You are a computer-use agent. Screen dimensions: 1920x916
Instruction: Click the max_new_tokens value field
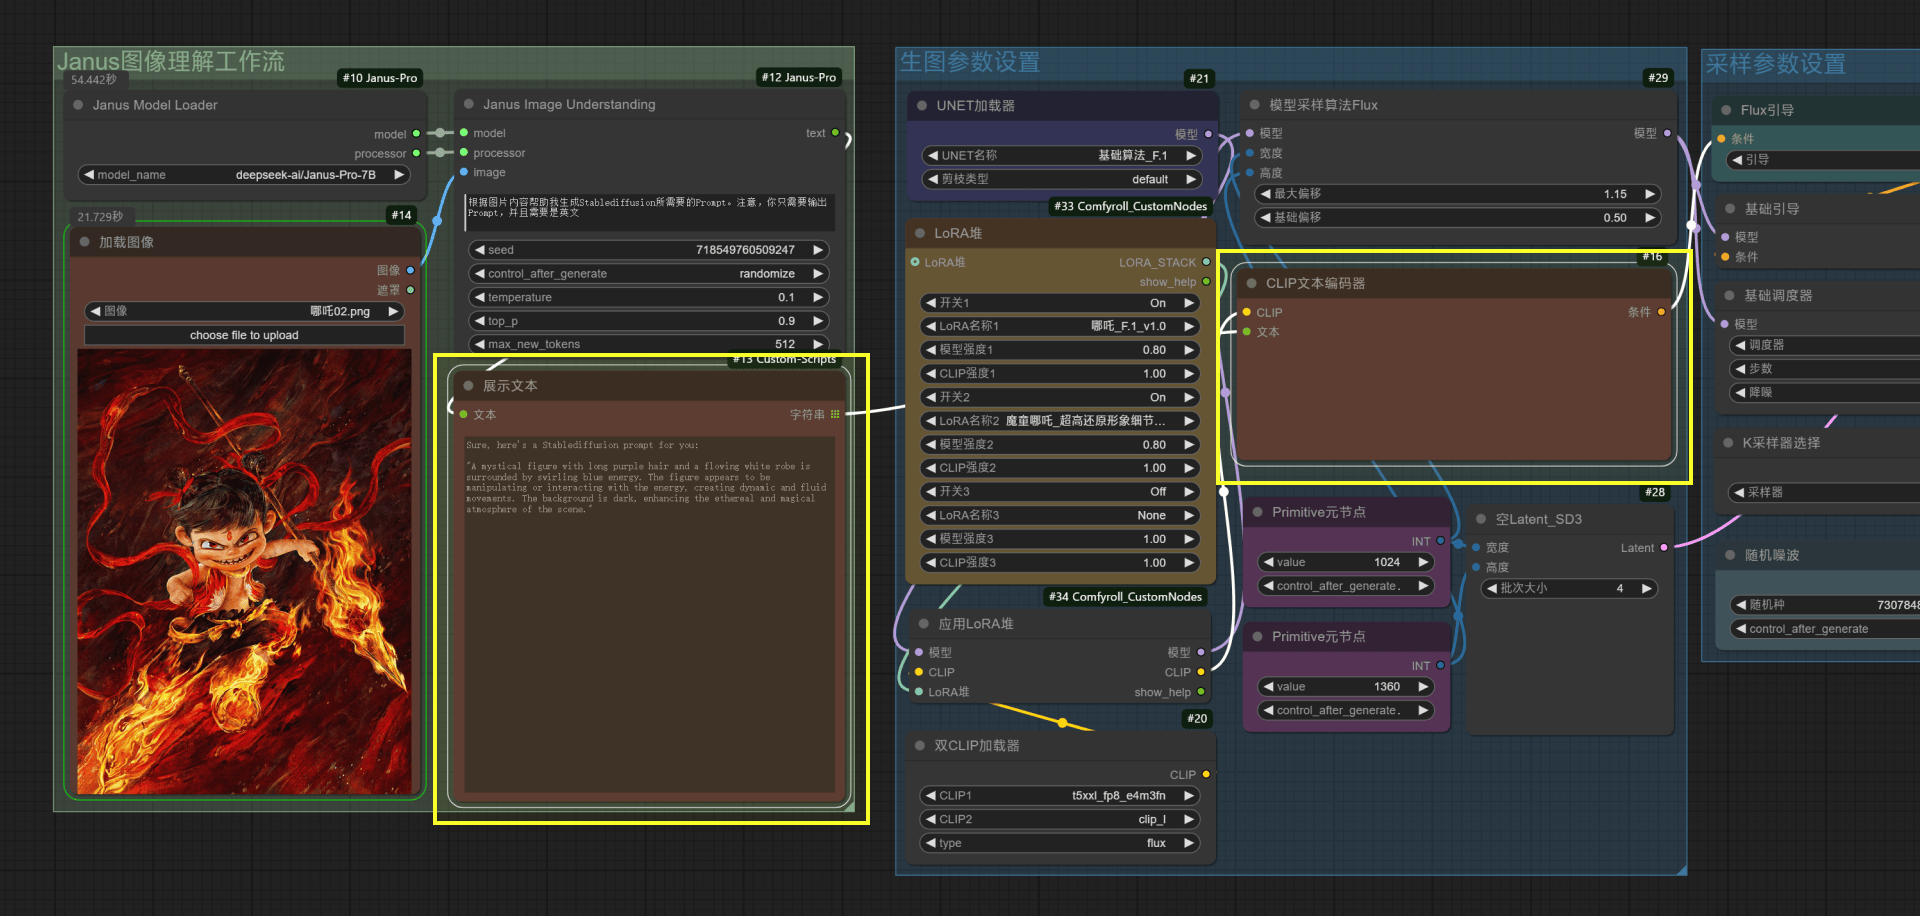649,344
